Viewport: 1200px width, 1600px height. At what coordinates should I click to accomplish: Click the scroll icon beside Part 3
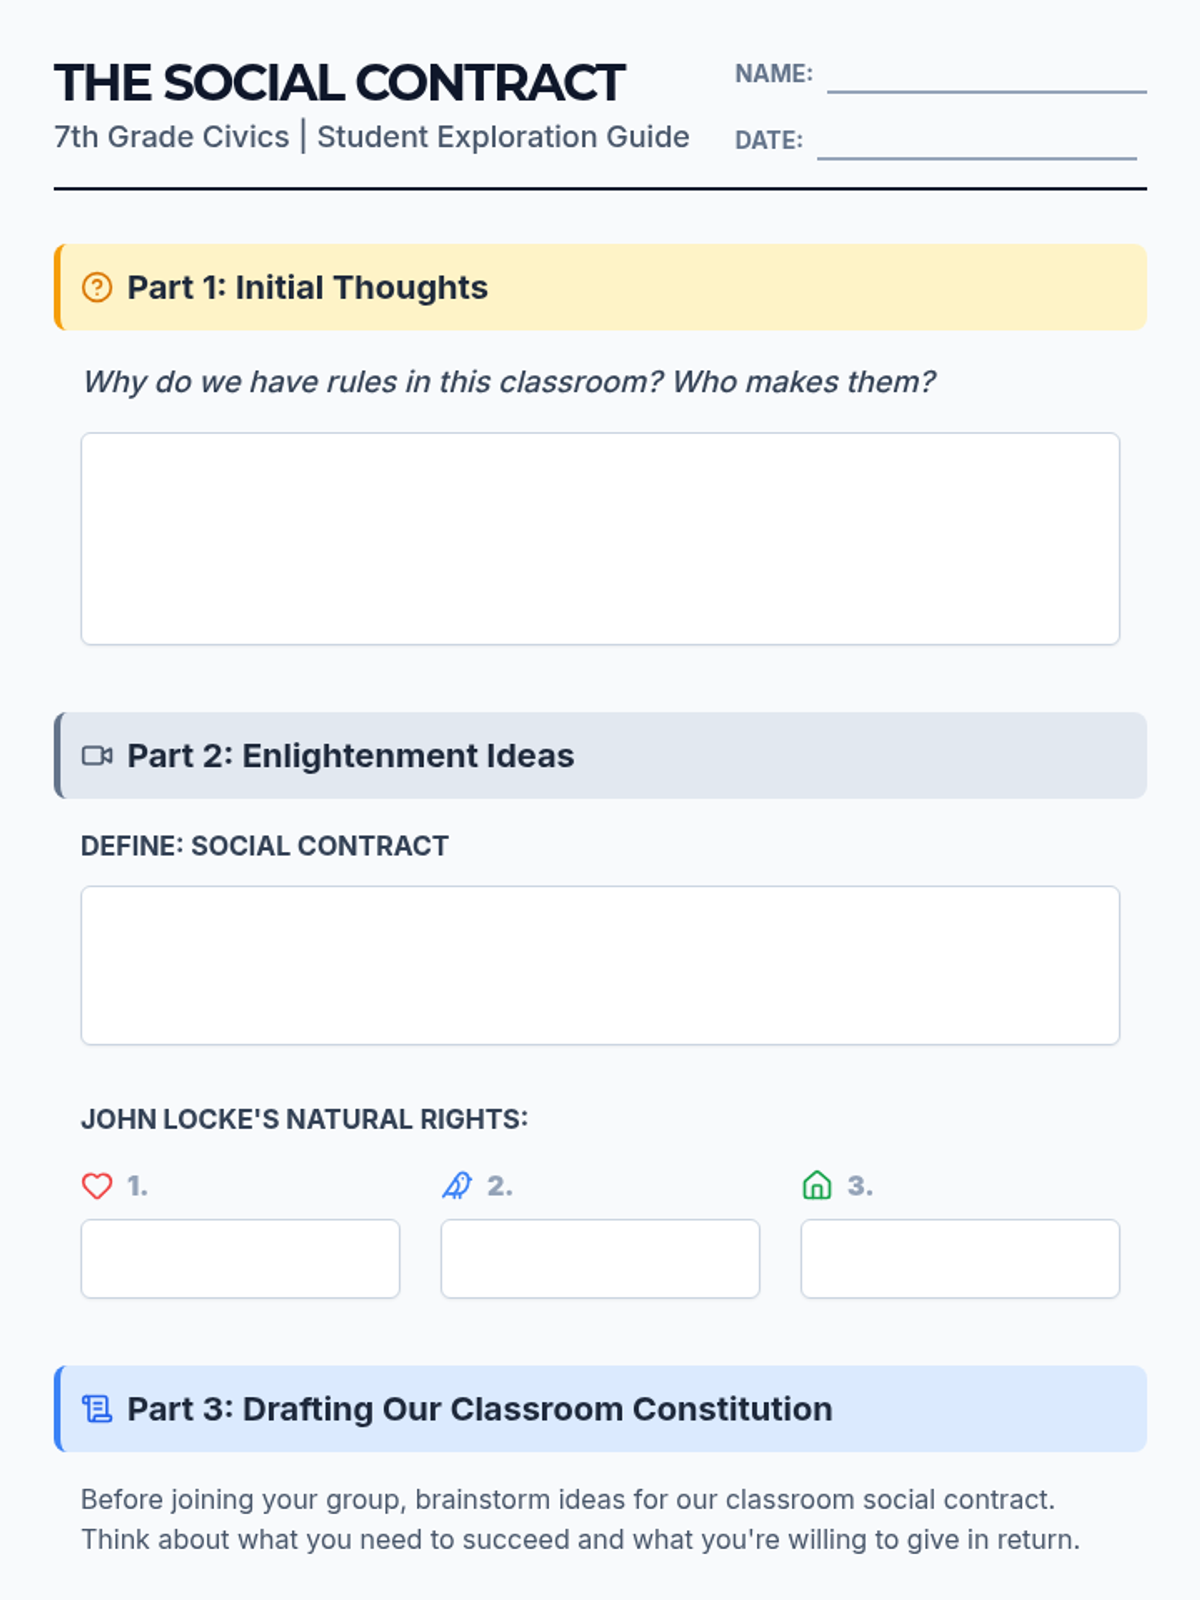(x=97, y=1409)
